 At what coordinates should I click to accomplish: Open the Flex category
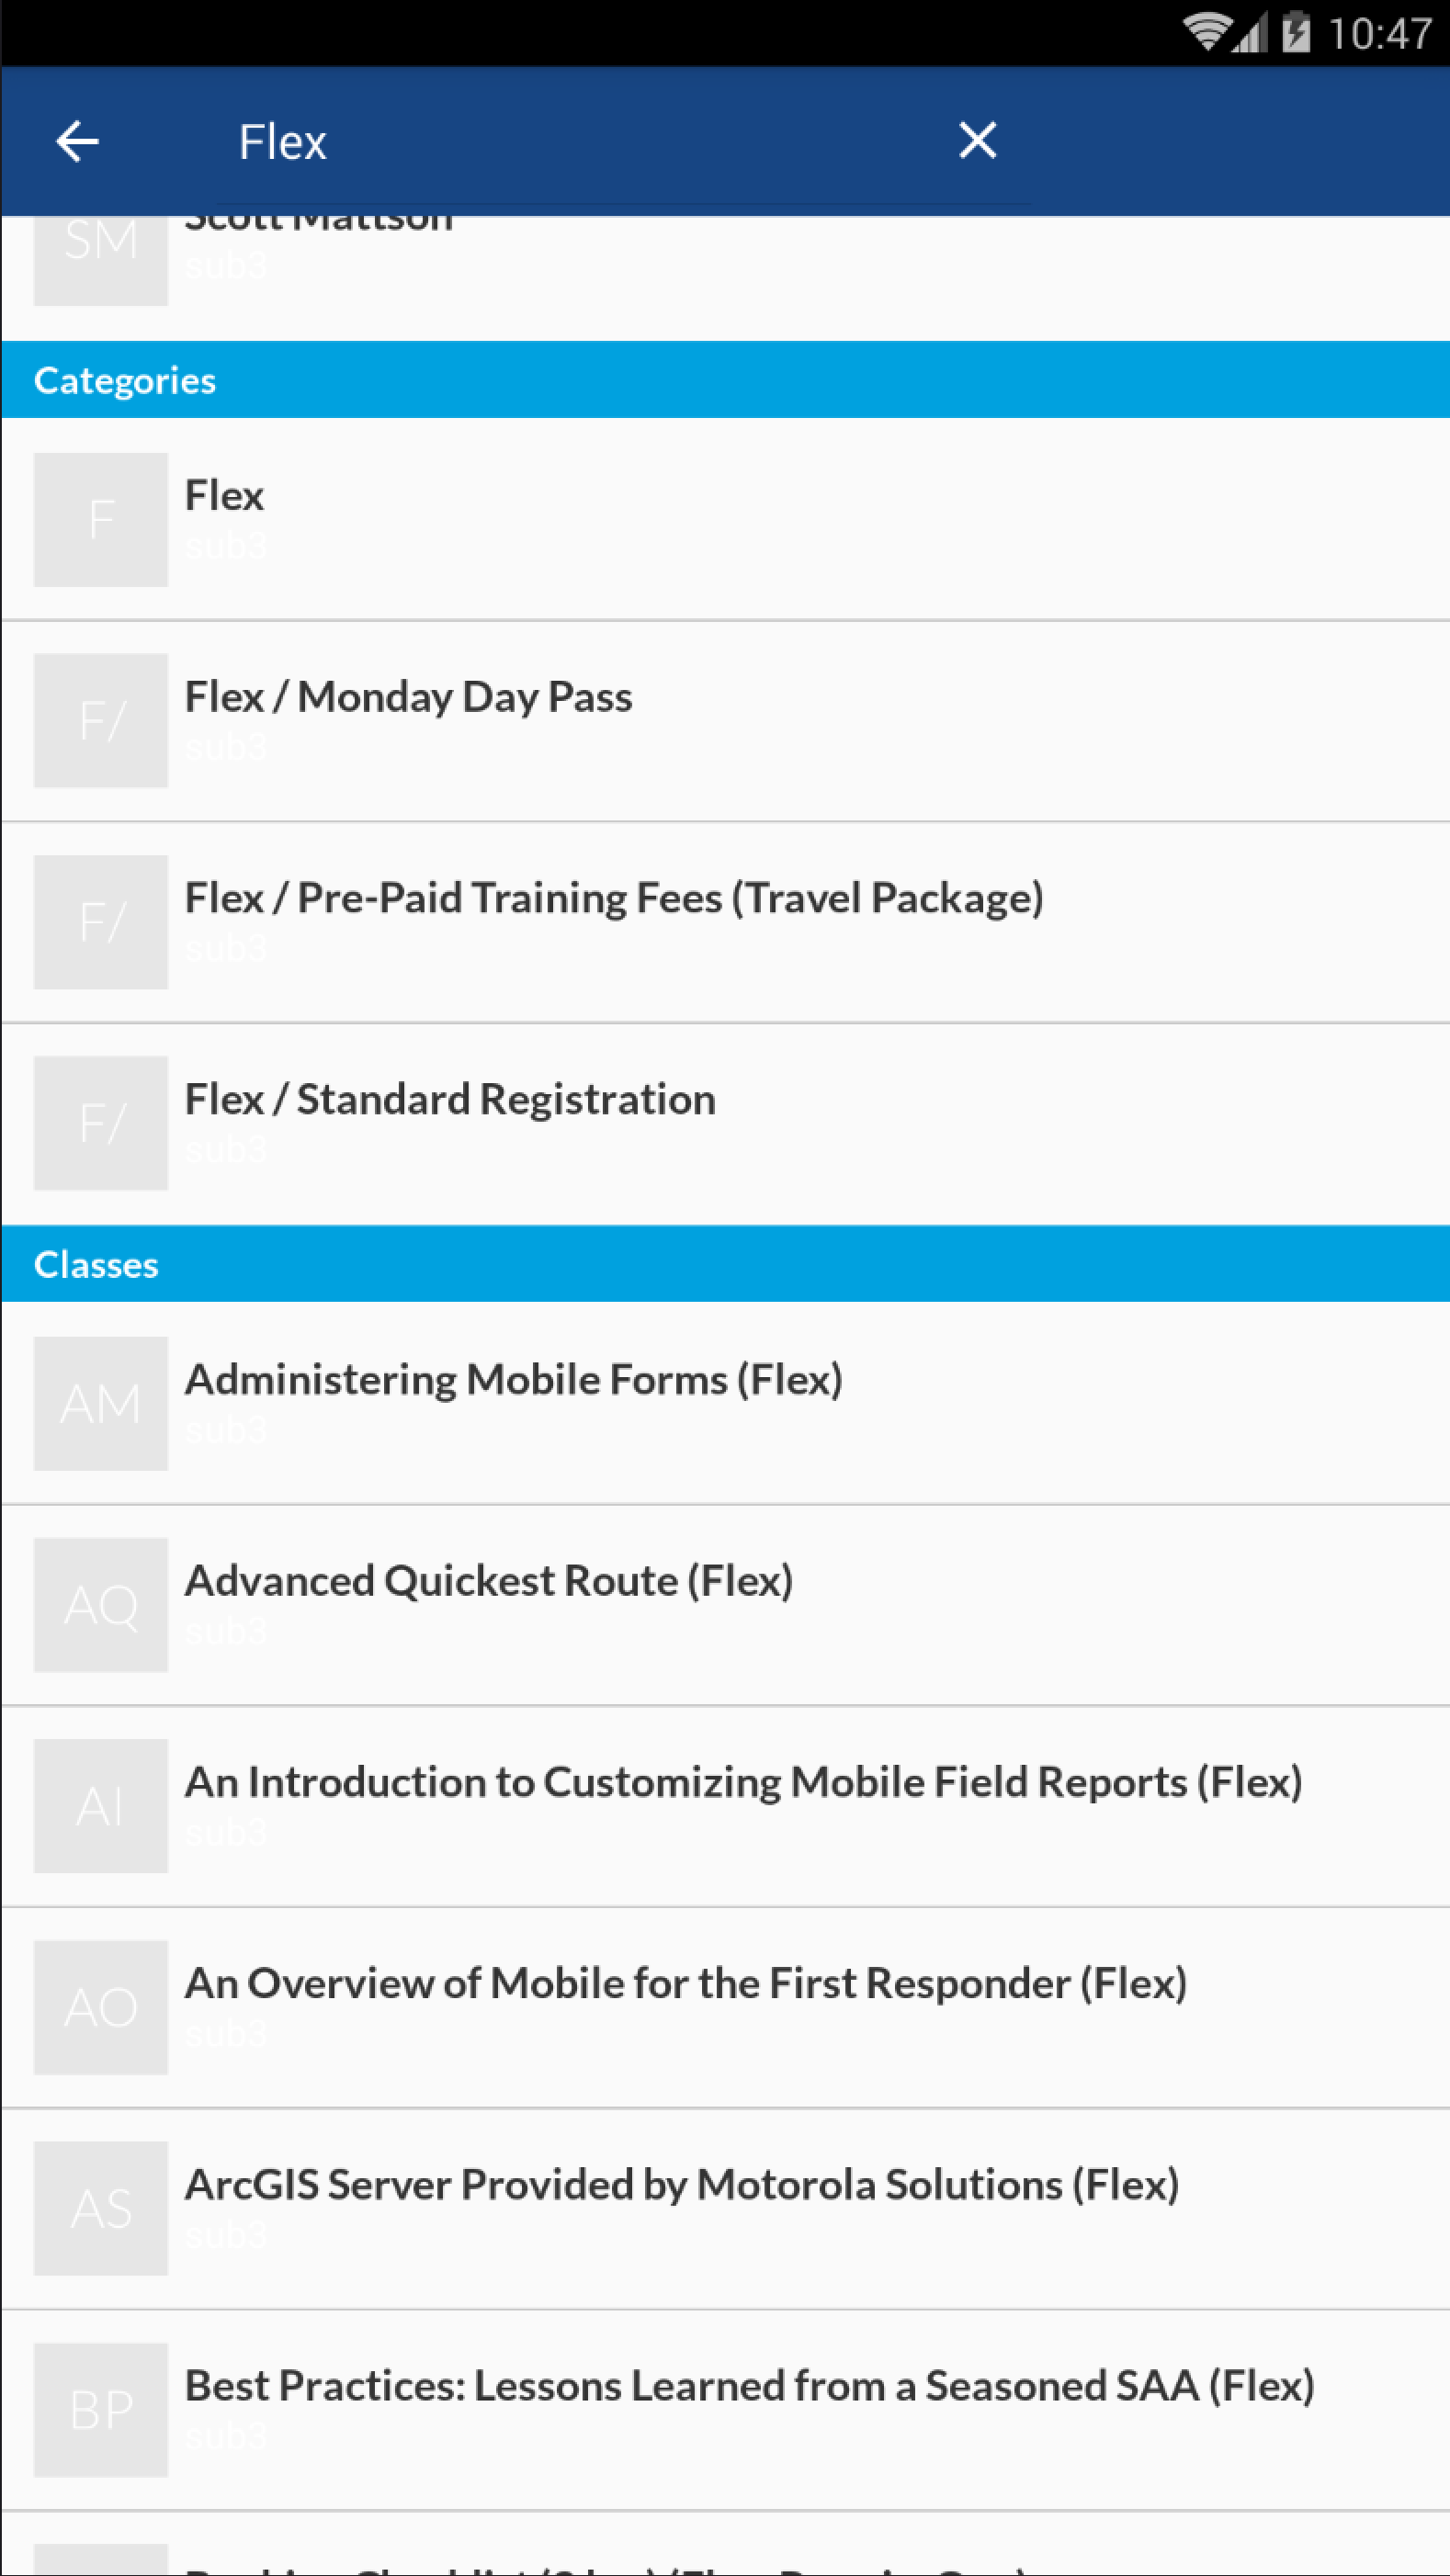pos(725,520)
